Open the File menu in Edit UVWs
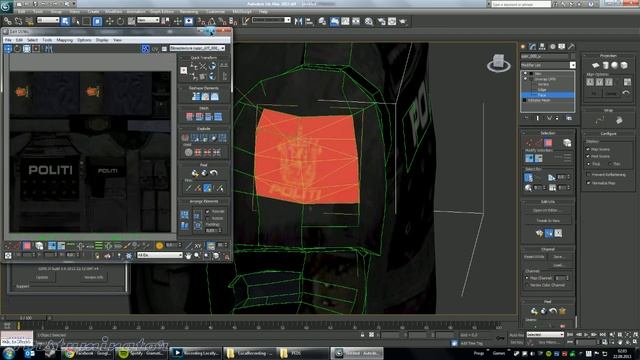This screenshot has height=360, width=640. click(x=8, y=40)
